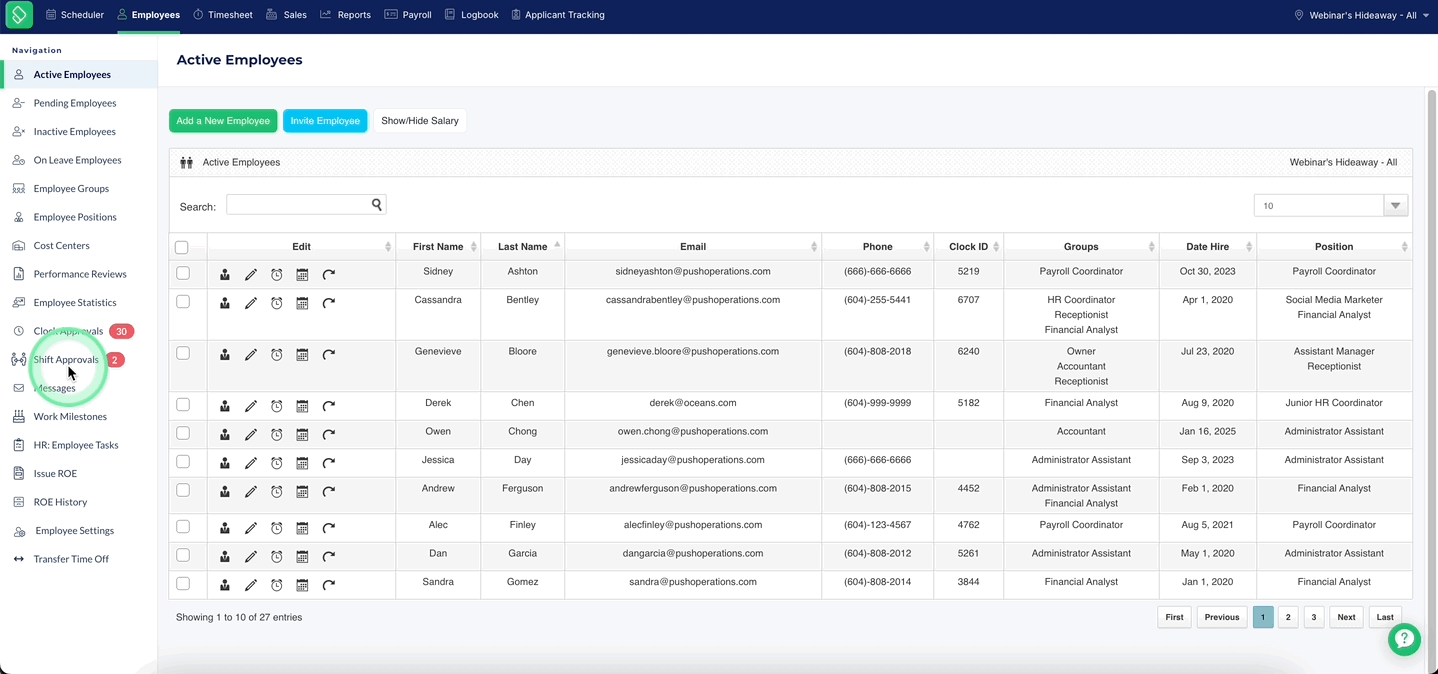Viewport: 1438px width, 674px height.
Task: Click the Invite Employee button
Action: [325, 121]
